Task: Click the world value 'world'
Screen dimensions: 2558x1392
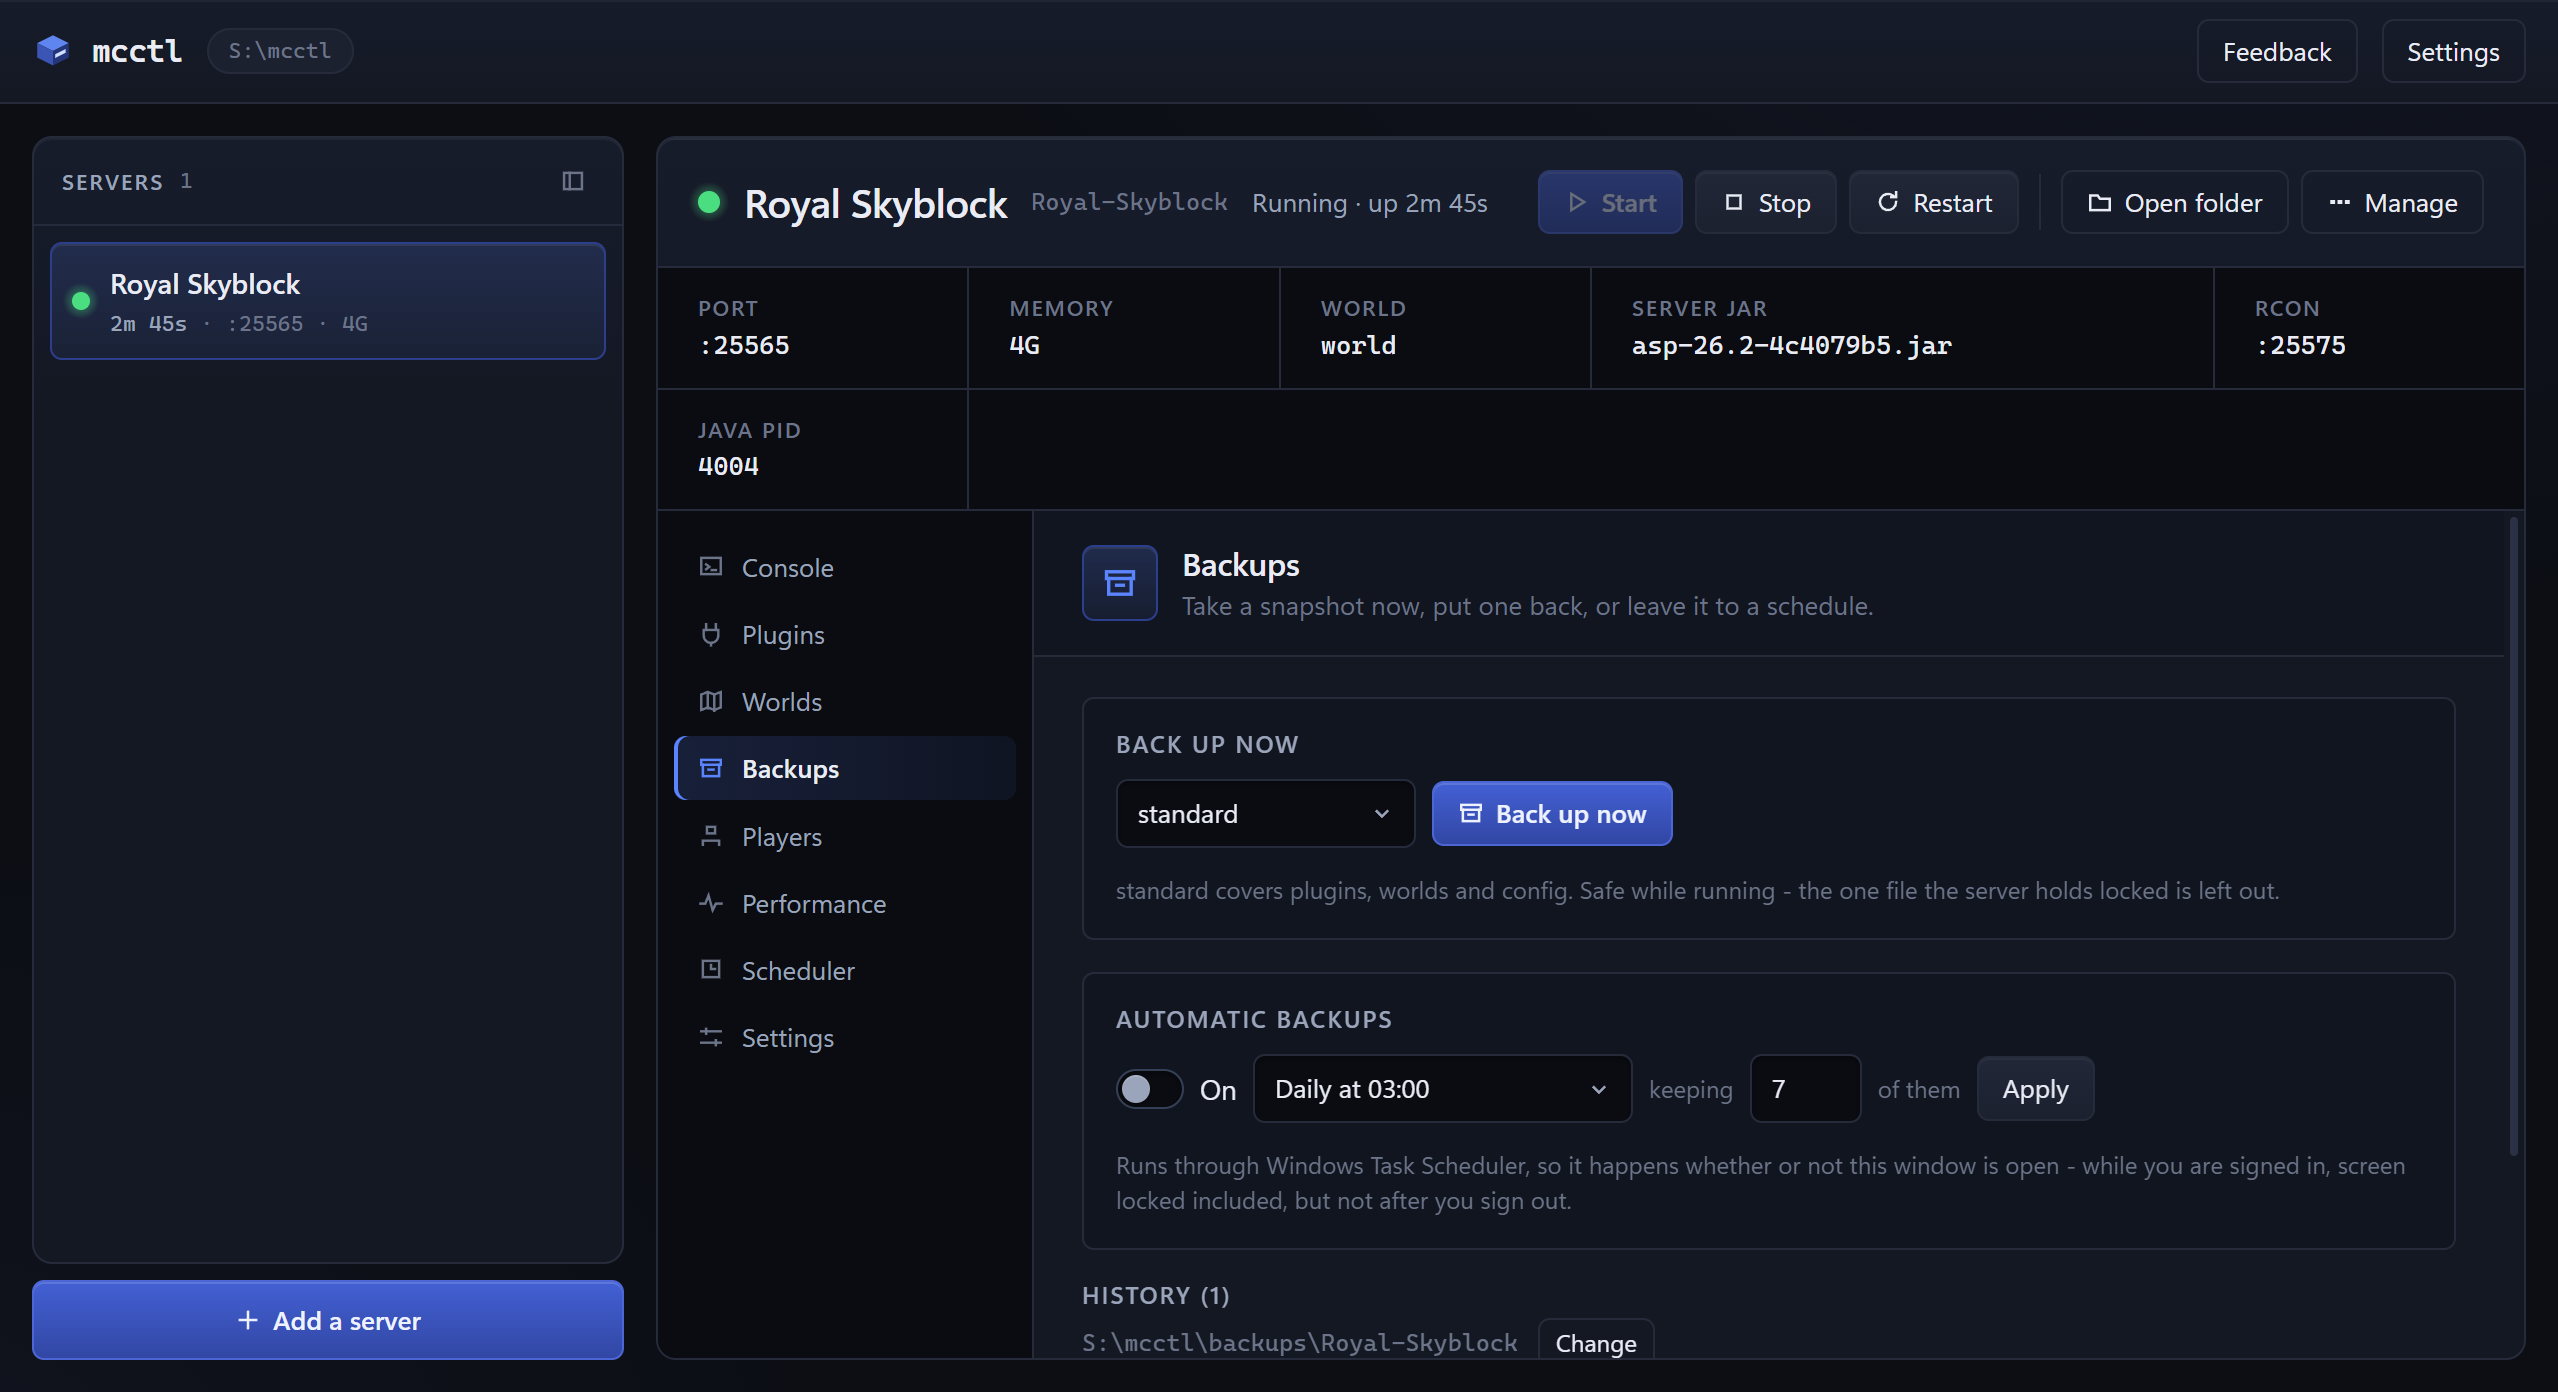Action: click(x=1358, y=346)
